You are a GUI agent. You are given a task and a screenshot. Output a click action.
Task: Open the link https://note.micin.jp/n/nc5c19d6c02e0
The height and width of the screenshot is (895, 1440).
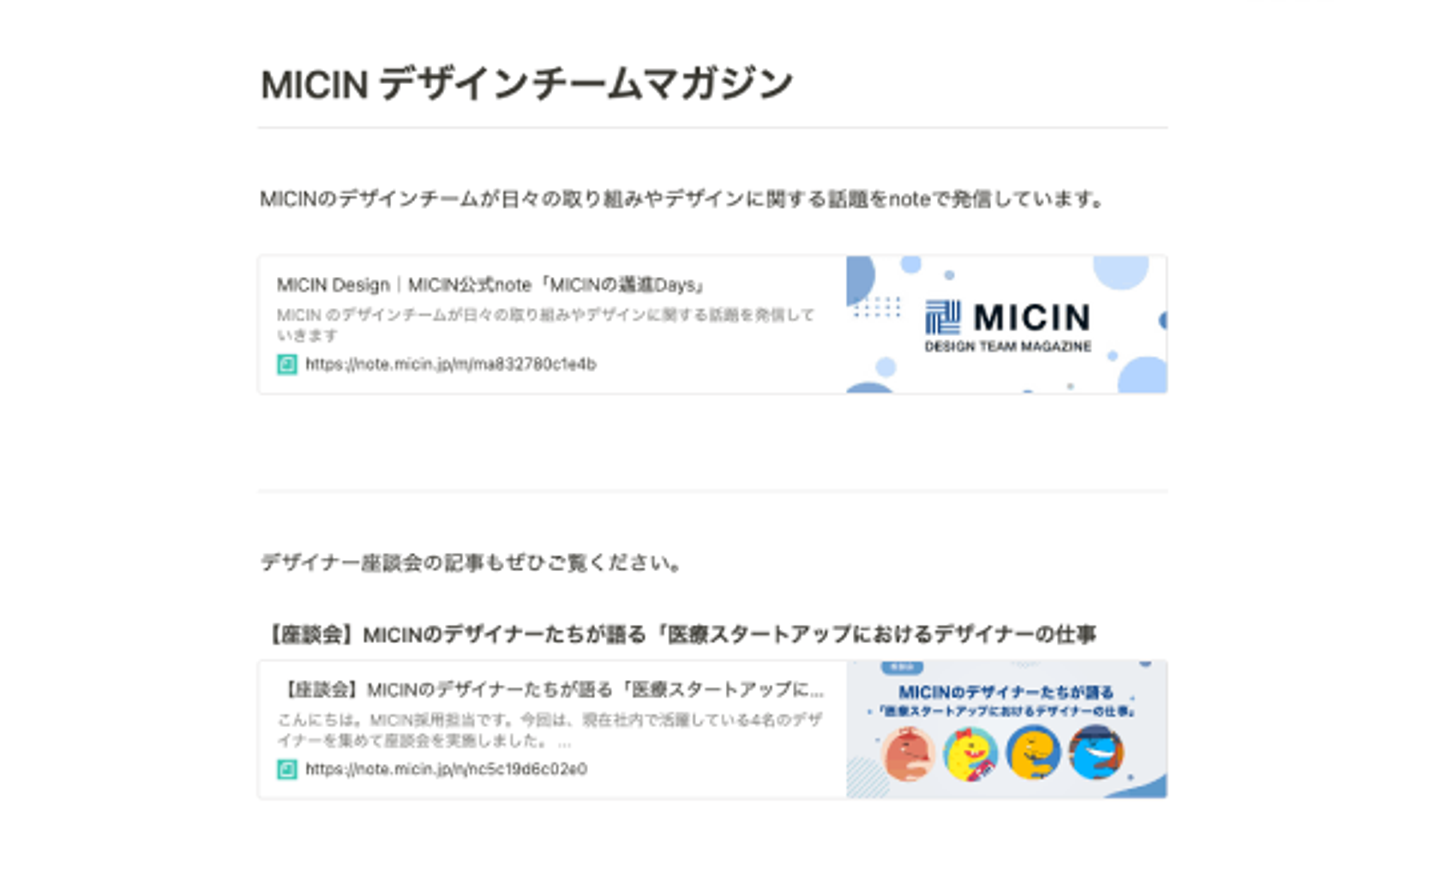point(446,769)
